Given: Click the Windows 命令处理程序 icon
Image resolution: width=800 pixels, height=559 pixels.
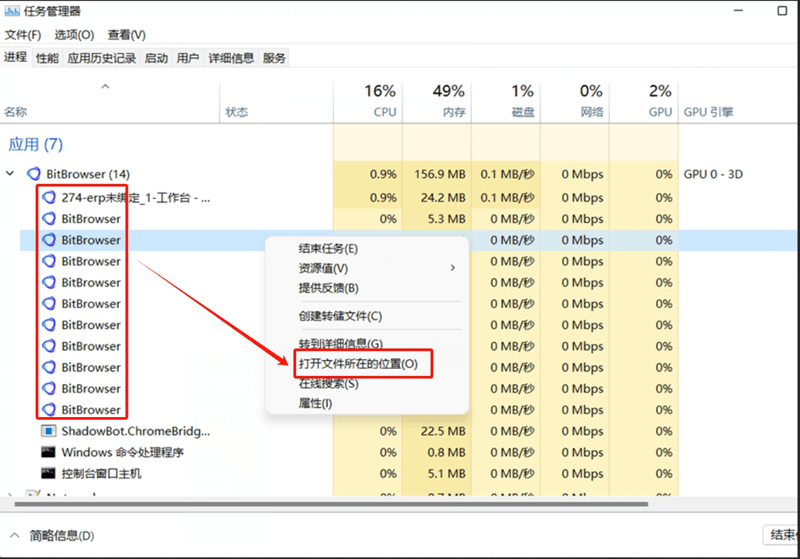Looking at the screenshot, I should [x=48, y=452].
